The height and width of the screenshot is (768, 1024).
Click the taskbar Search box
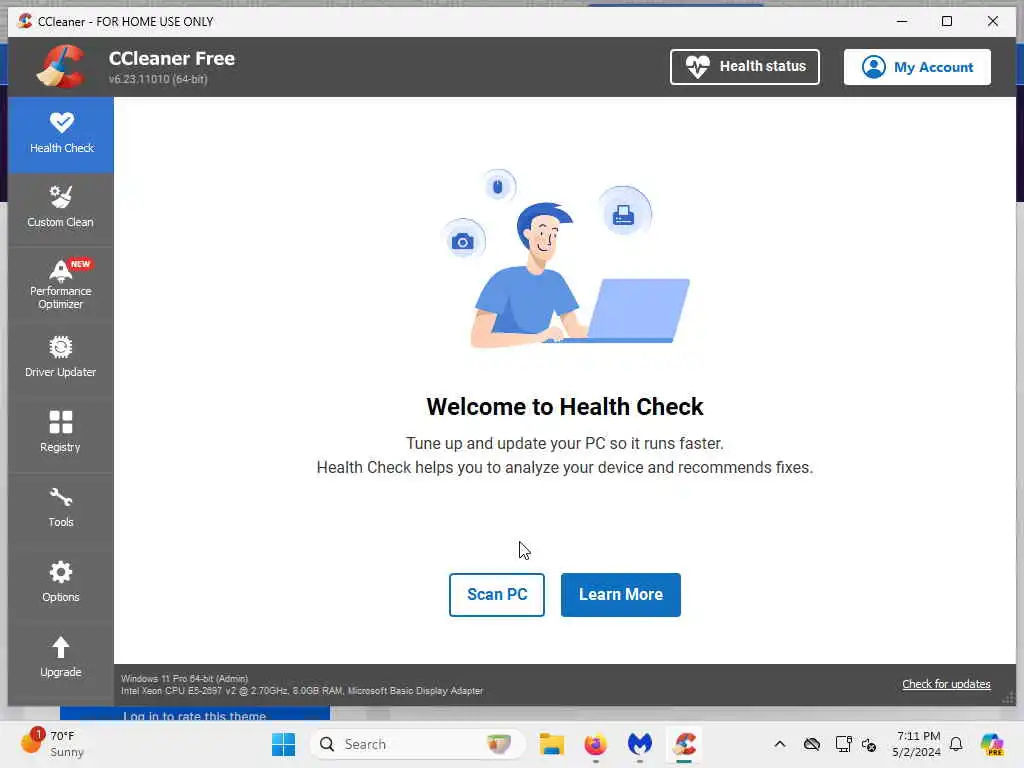pyautogui.click(x=417, y=744)
